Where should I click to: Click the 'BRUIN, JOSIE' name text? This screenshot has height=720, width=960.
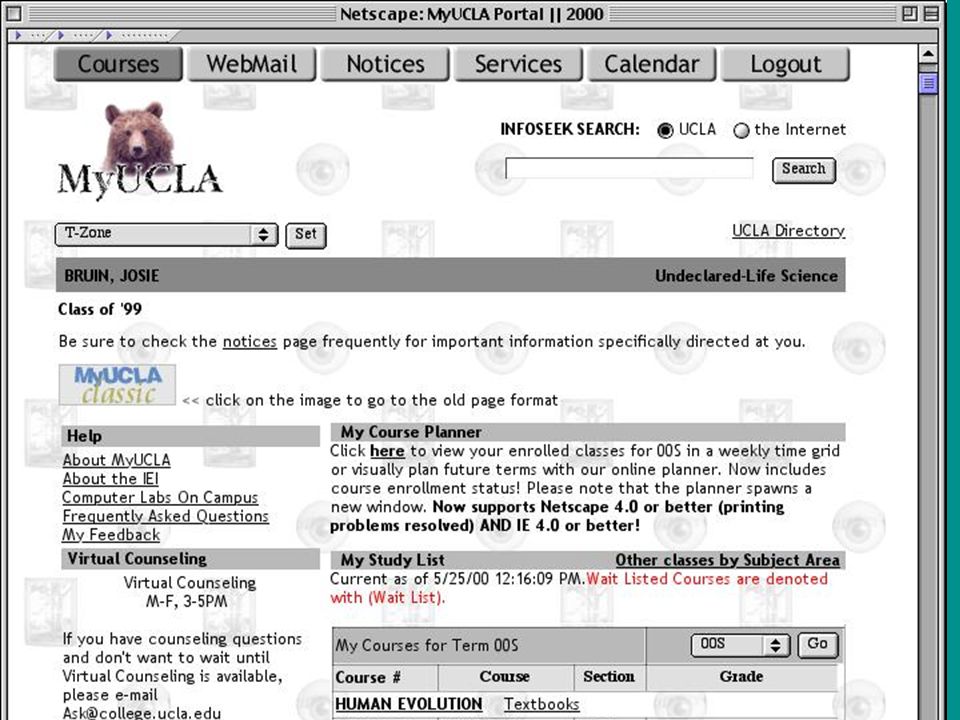(x=111, y=276)
